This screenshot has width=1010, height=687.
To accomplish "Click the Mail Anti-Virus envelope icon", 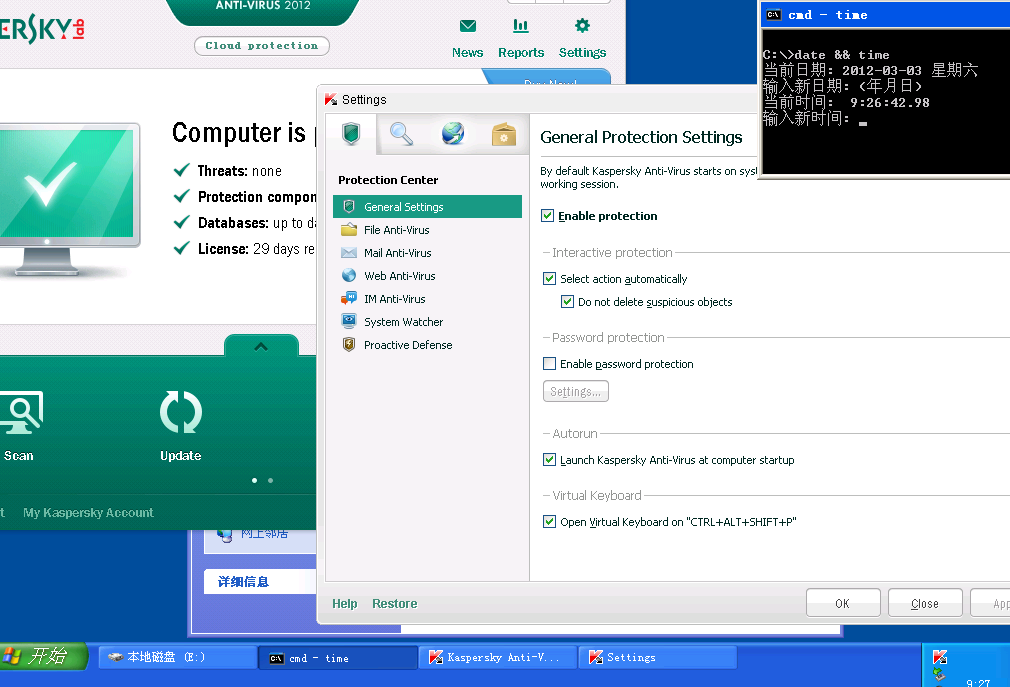I will 349,252.
